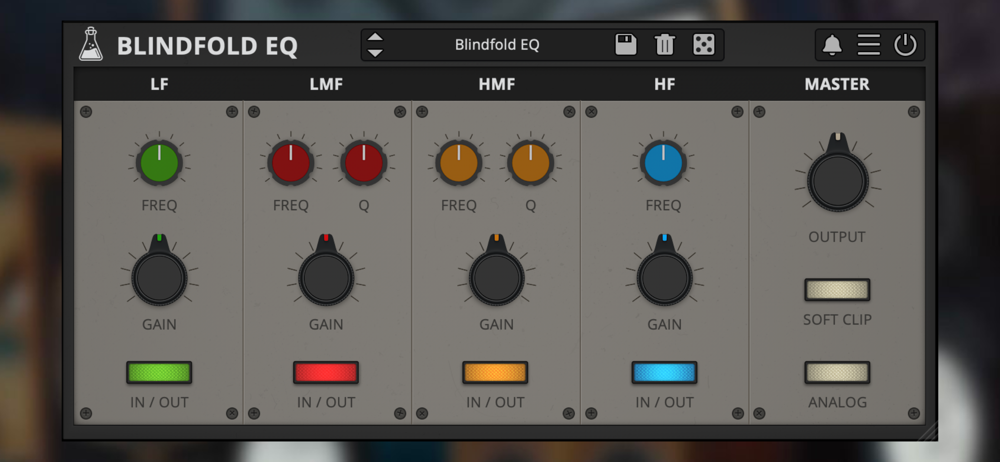The height and width of the screenshot is (462, 1000).
Task: Click the ANALOG label
Action: (837, 403)
